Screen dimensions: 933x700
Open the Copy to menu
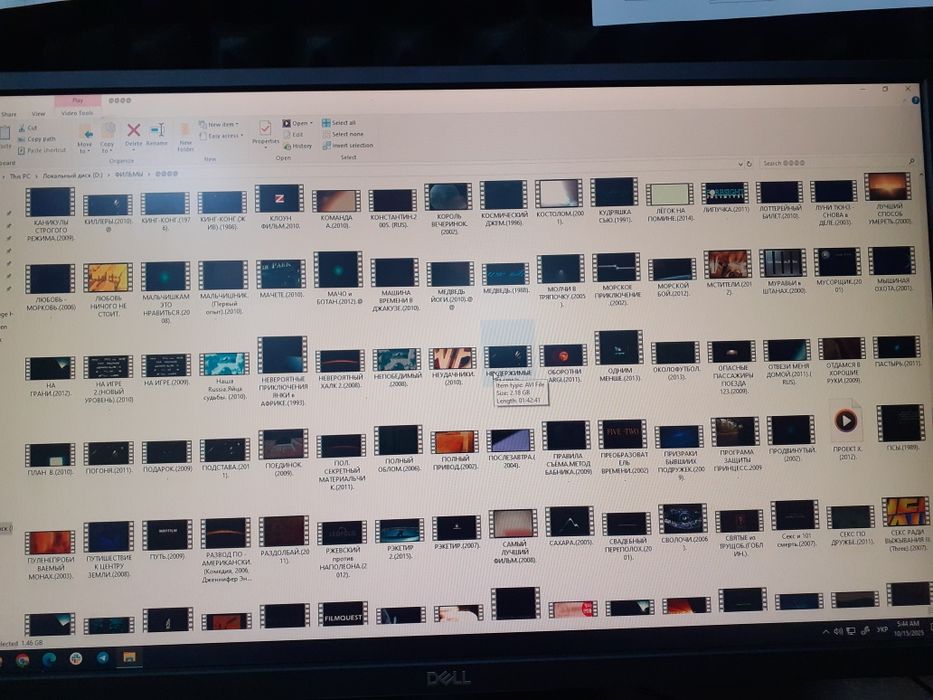[x=108, y=138]
